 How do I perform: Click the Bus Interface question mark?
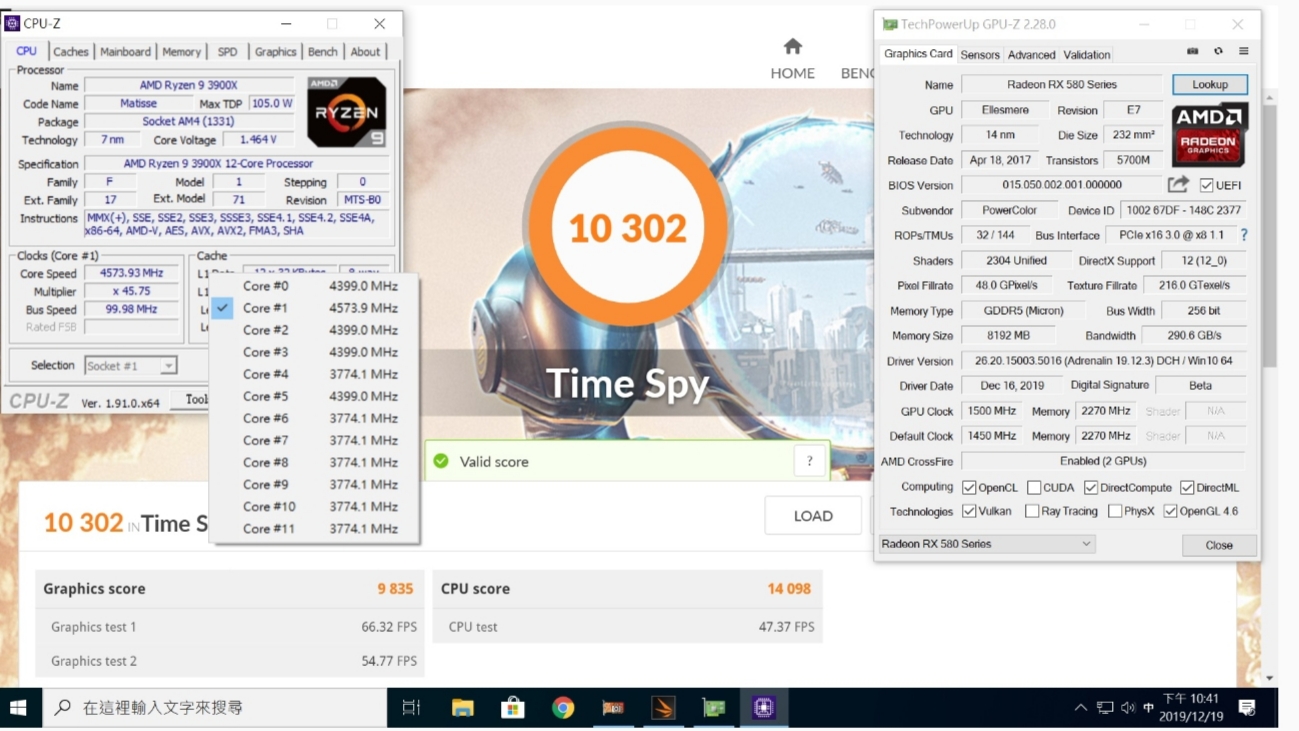coord(1244,235)
